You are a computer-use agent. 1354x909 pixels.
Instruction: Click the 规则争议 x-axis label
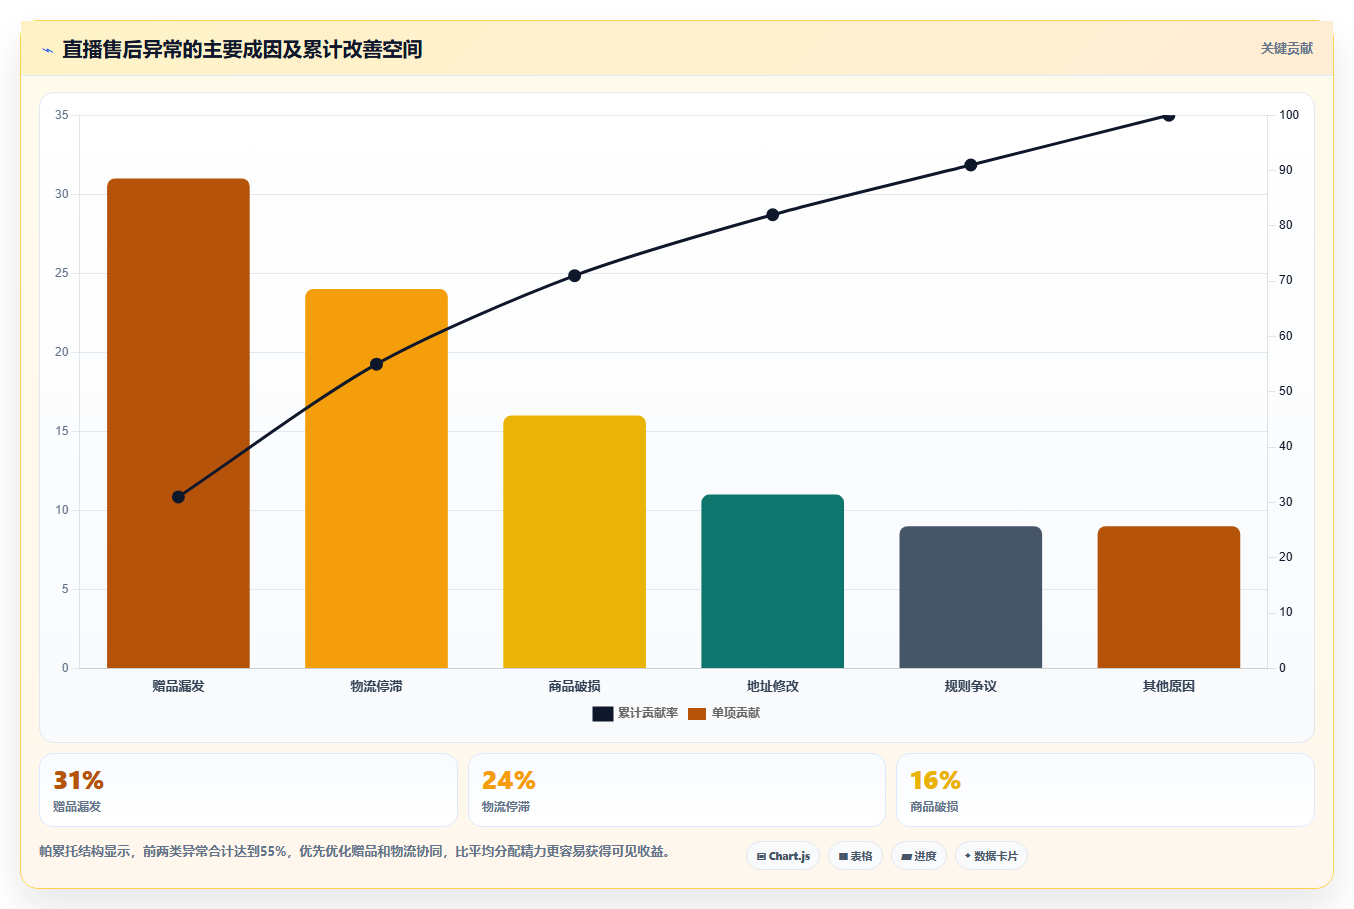click(x=970, y=686)
